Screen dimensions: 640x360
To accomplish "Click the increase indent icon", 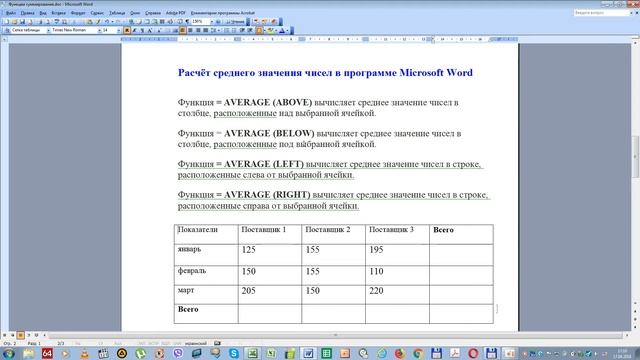I will (x=250, y=30).
